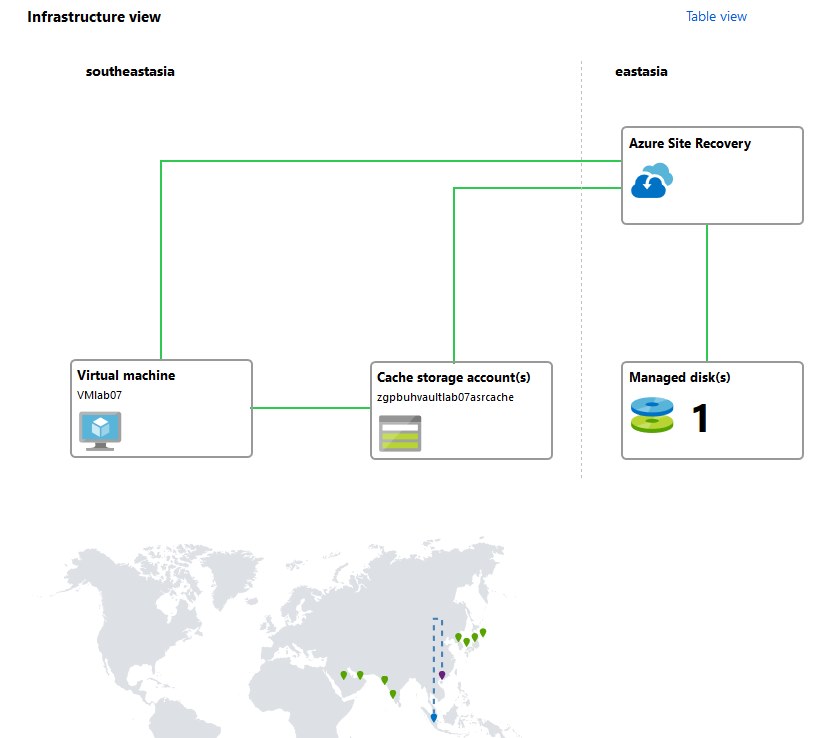Switch to Table view
Viewport: 814px width, 738px height.
pyautogui.click(x=716, y=16)
